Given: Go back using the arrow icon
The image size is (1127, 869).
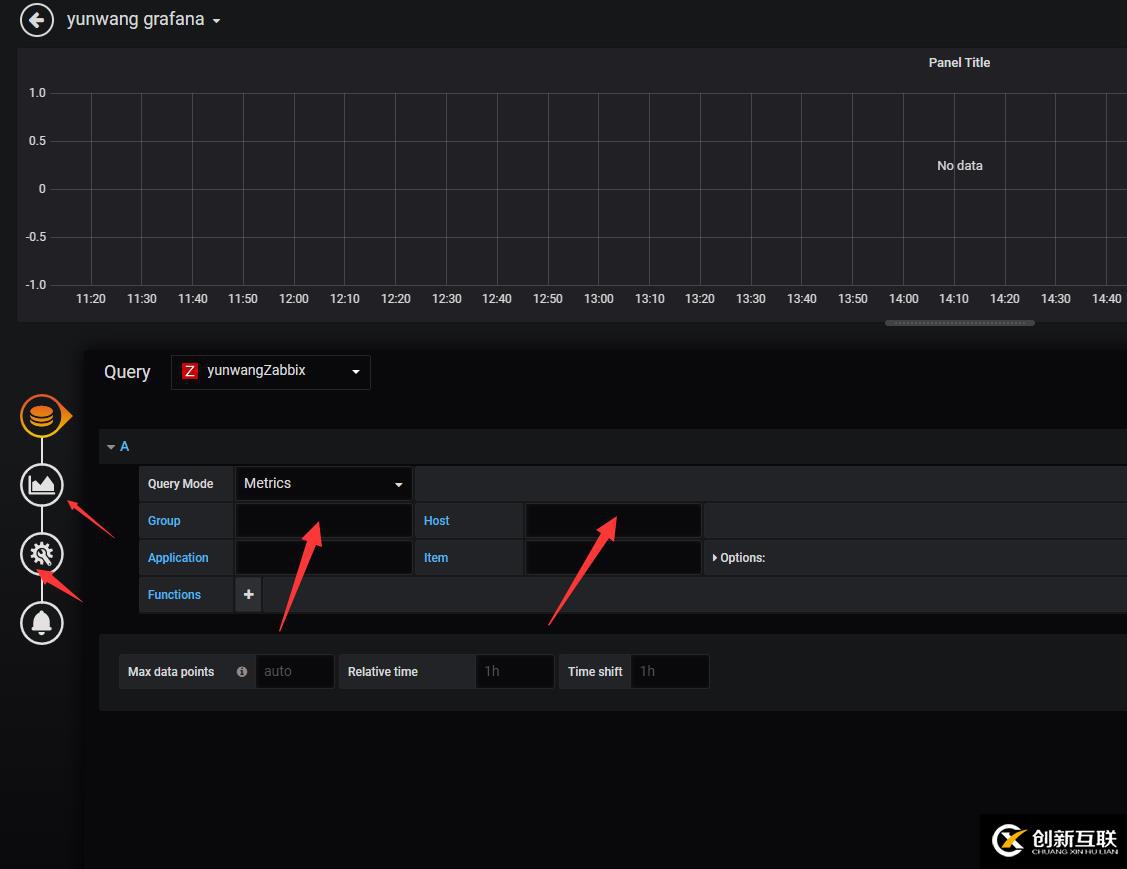Looking at the screenshot, I should coord(37,19).
